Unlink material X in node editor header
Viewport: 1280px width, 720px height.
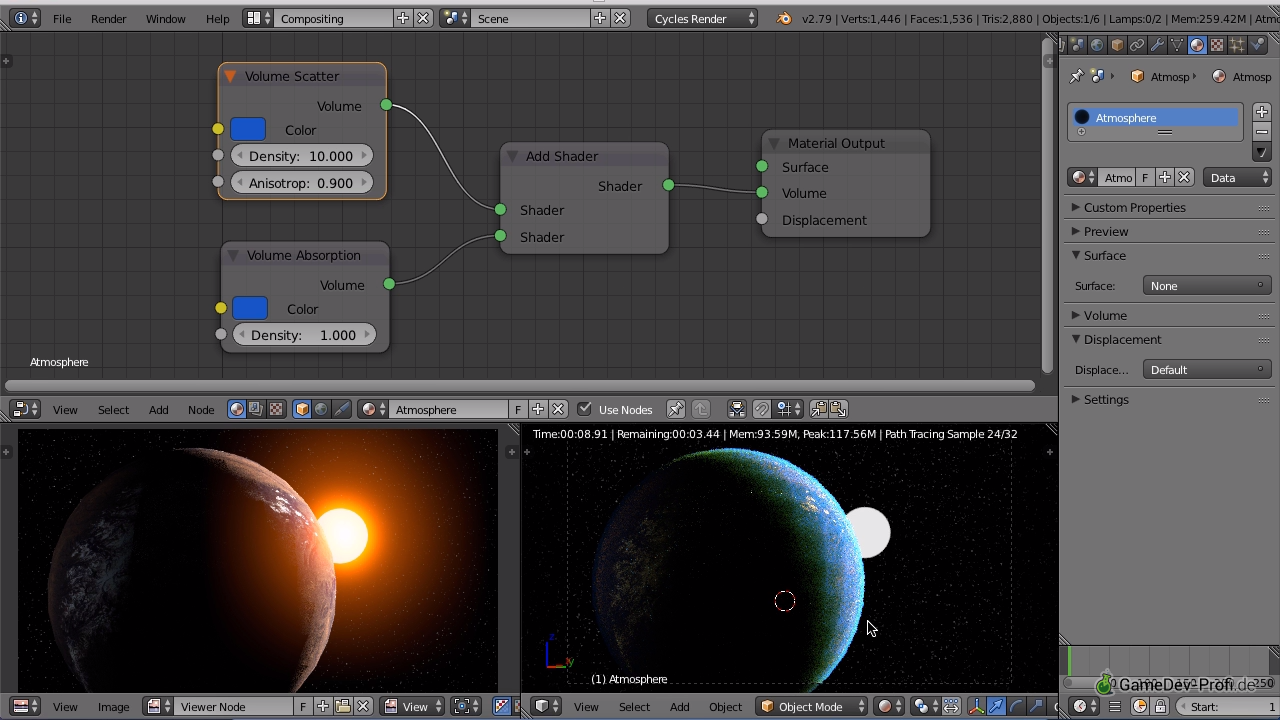tap(558, 409)
